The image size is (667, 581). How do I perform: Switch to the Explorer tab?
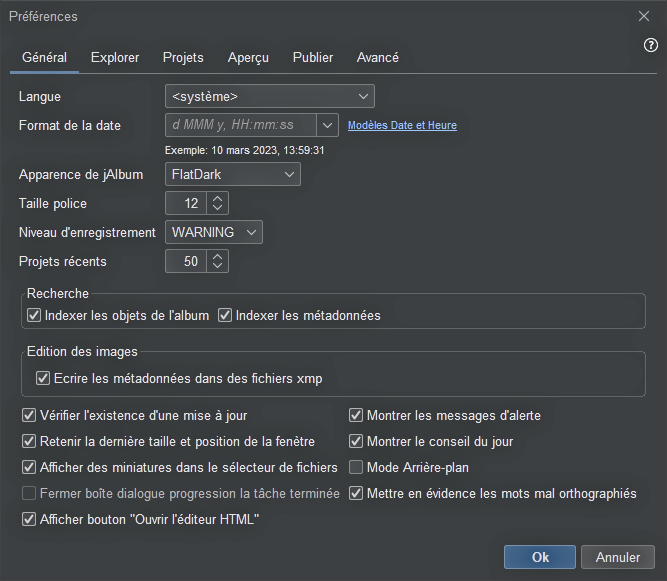coord(115,57)
